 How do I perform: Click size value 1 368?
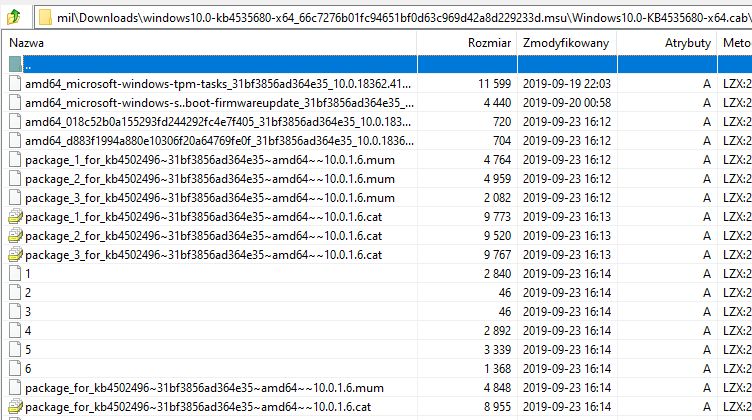tap(497, 369)
